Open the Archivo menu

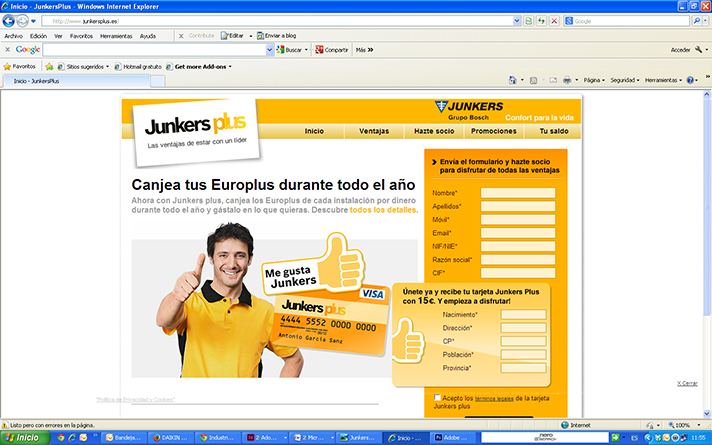14,36
